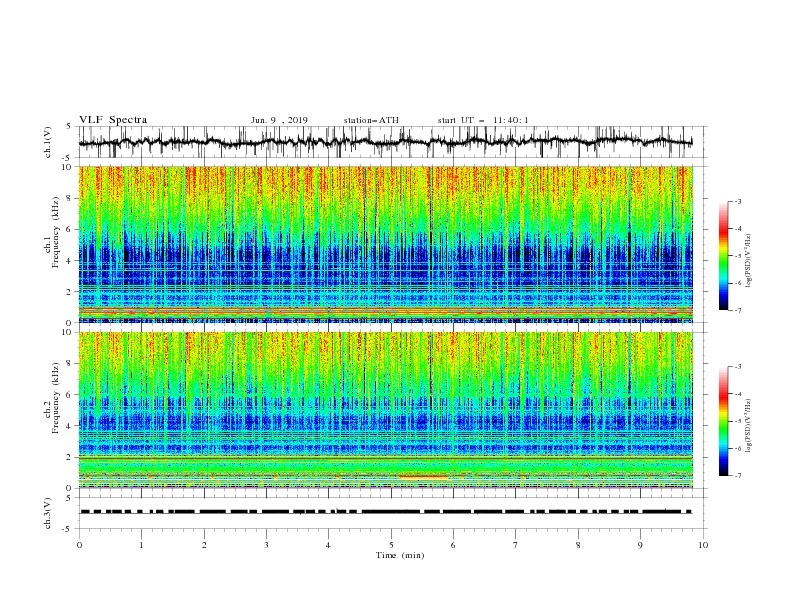Click the time axis tick label "10"

coord(703,545)
